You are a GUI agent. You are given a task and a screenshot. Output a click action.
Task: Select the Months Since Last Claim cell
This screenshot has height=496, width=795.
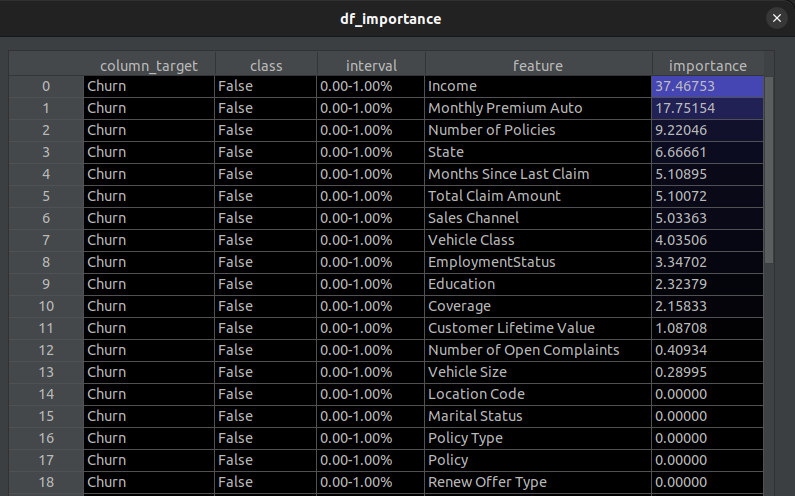click(538, 174)
